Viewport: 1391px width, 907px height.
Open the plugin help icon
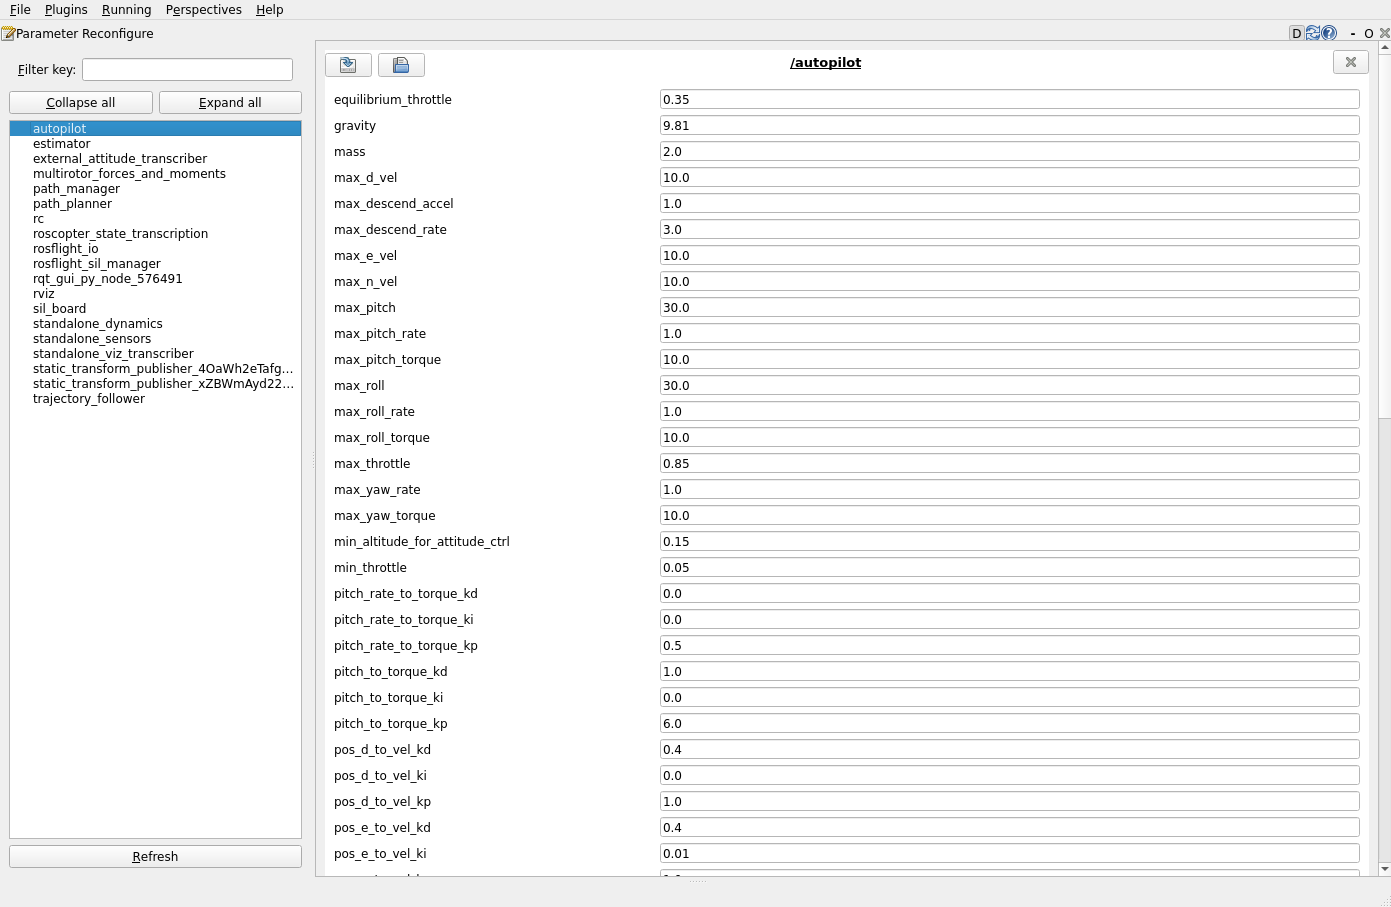click(1329, 33)
